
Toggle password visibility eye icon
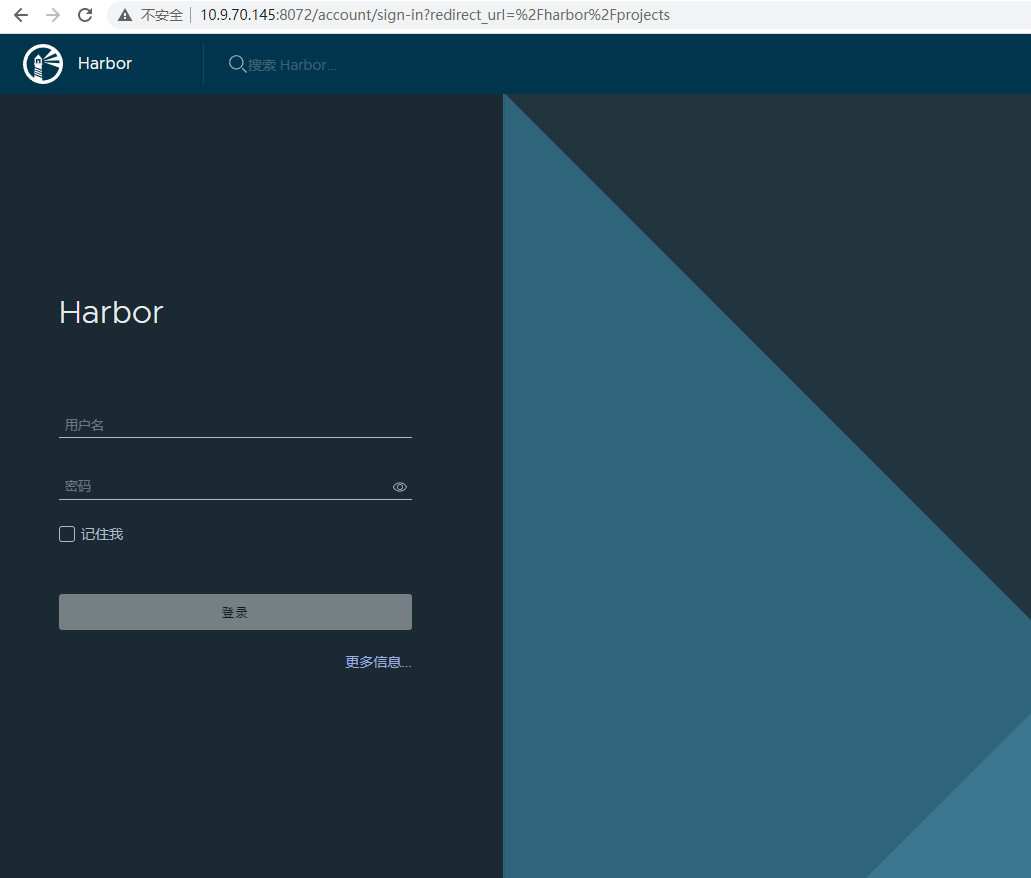tap(400, 487)
